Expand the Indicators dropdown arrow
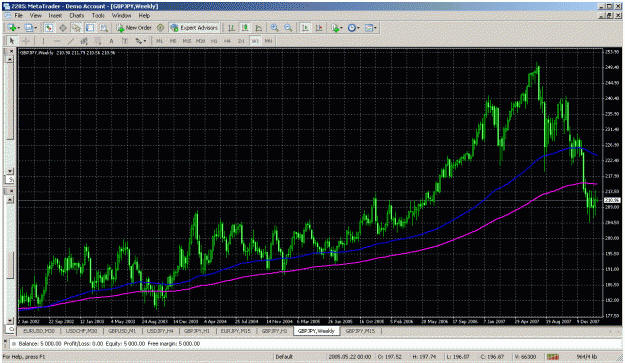625x363 pixels. tap(342, 28)
